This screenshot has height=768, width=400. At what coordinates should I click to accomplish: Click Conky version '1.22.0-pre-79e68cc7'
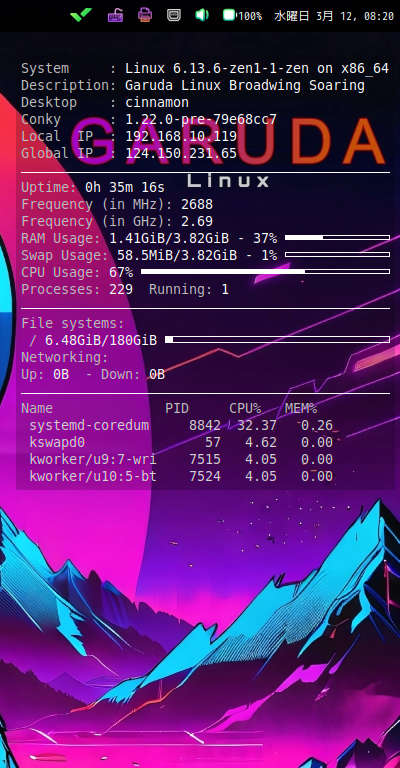201,119
